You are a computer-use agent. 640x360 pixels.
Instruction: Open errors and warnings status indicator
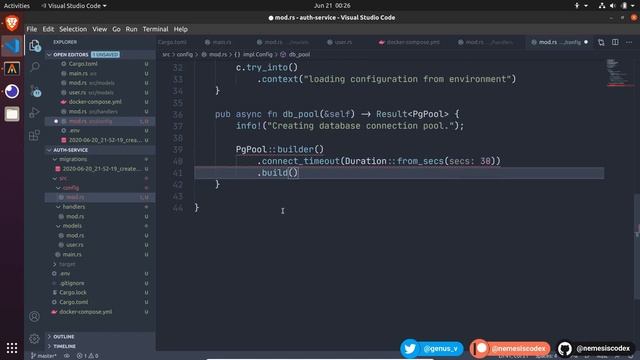pos(88,356)
